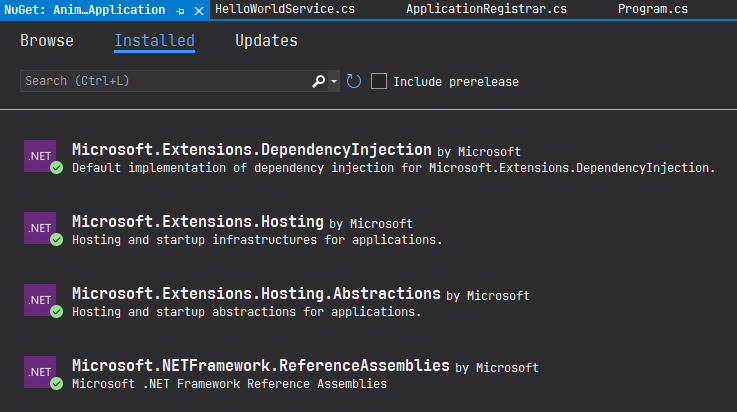Open the ApplicationRegistrar.cs file tab

click(x=486, y=10)
